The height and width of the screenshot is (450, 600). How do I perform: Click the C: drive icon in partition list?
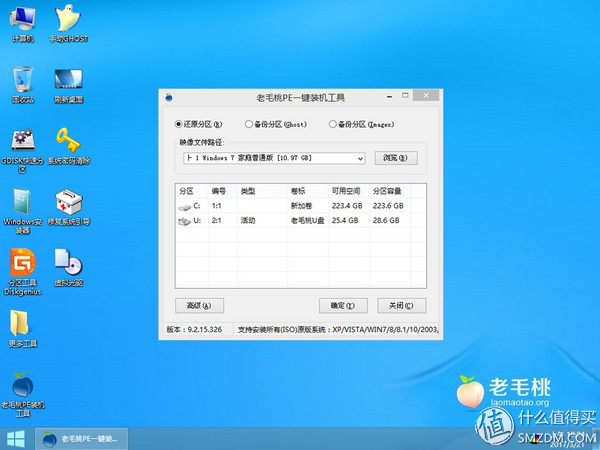click(184, 207)
